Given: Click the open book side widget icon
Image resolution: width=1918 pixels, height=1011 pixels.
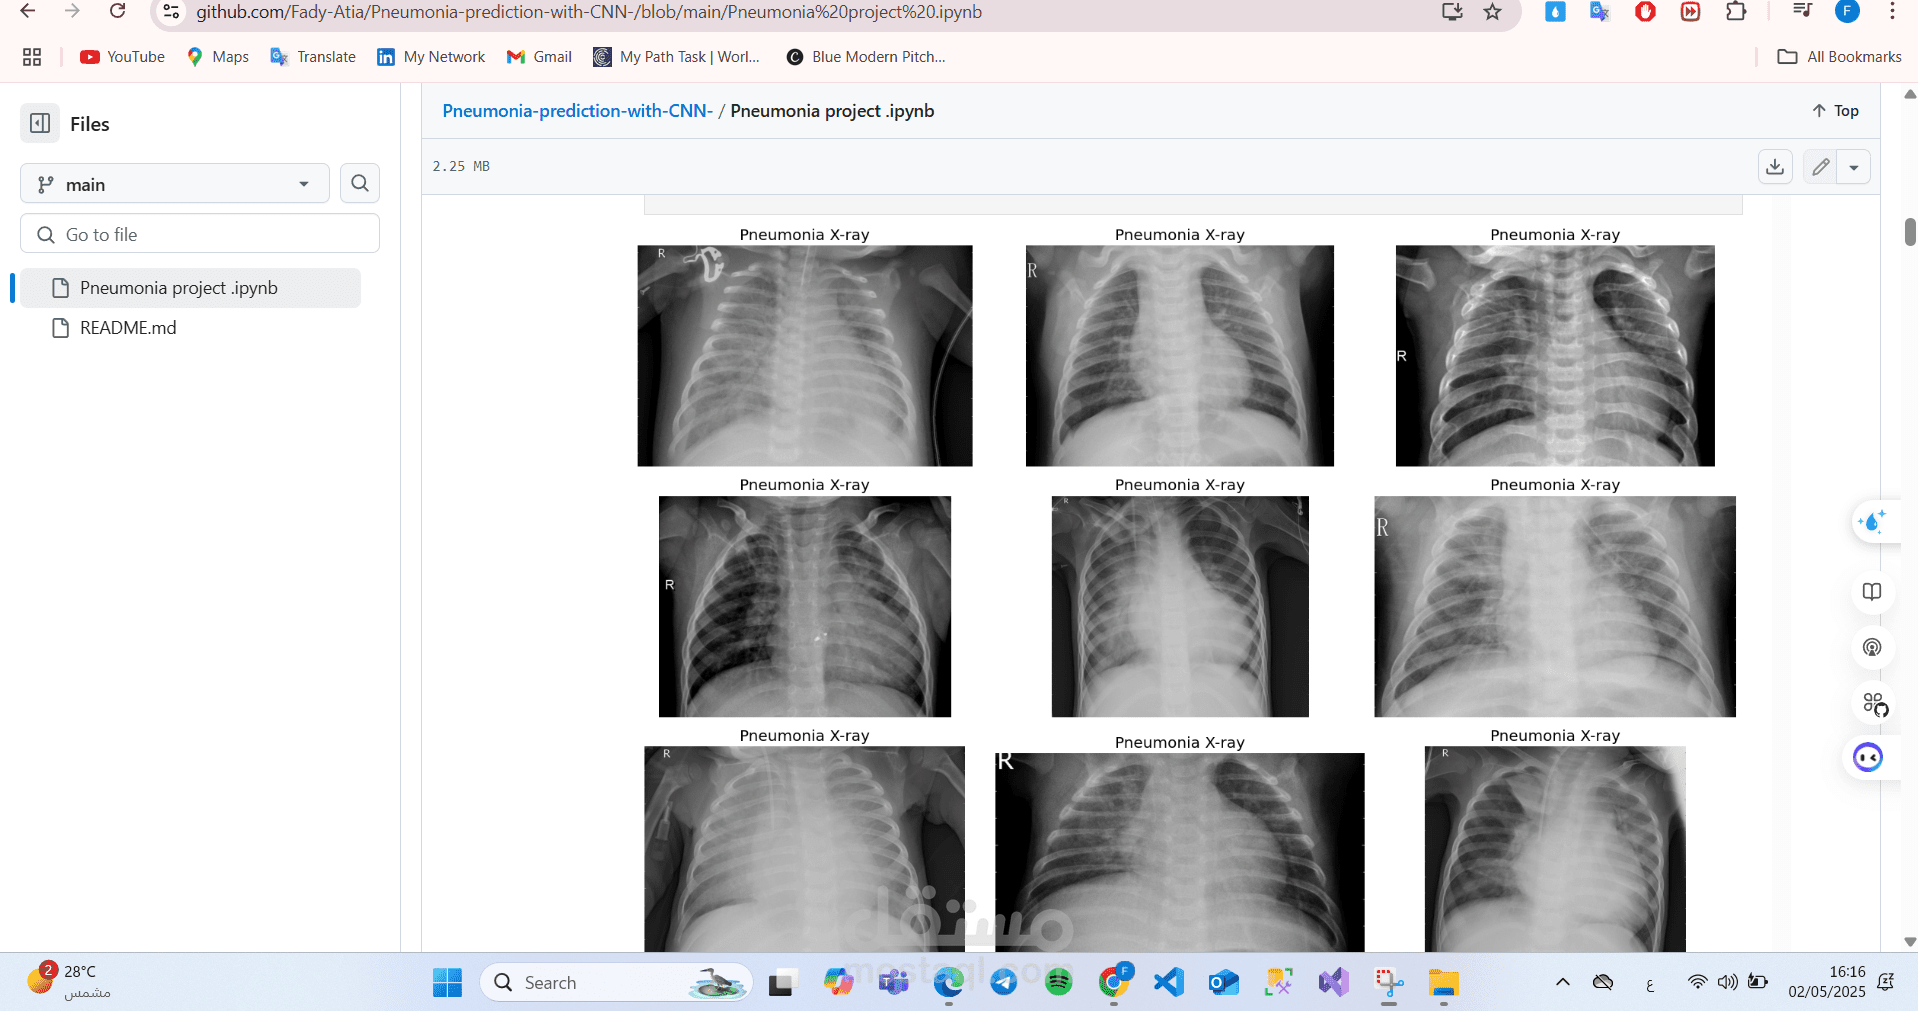Looking at the screenshot, I should pyautogui.click(x=1872, y=592).
